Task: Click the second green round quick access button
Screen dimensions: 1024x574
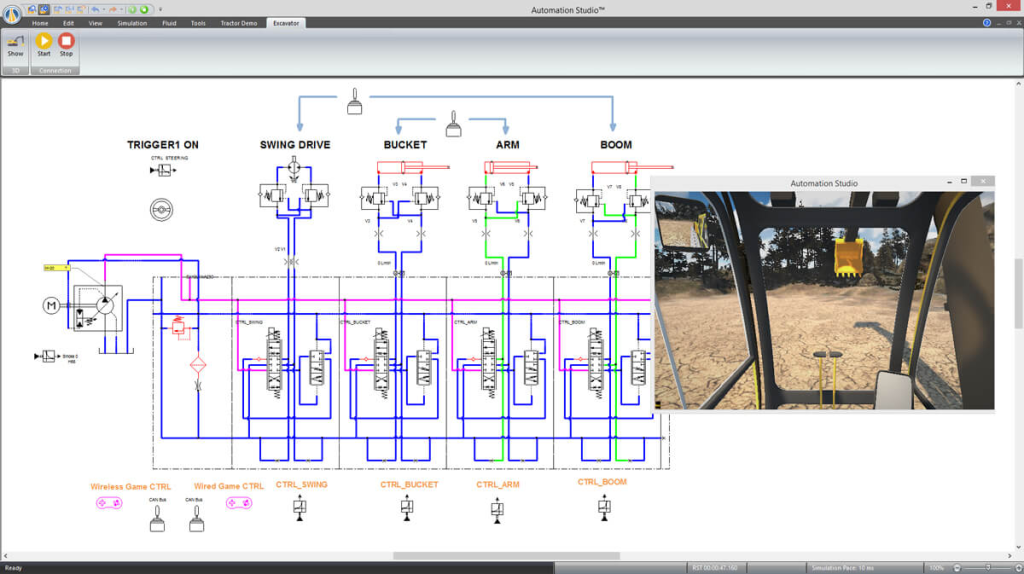Action: click(x=145, y=9)
